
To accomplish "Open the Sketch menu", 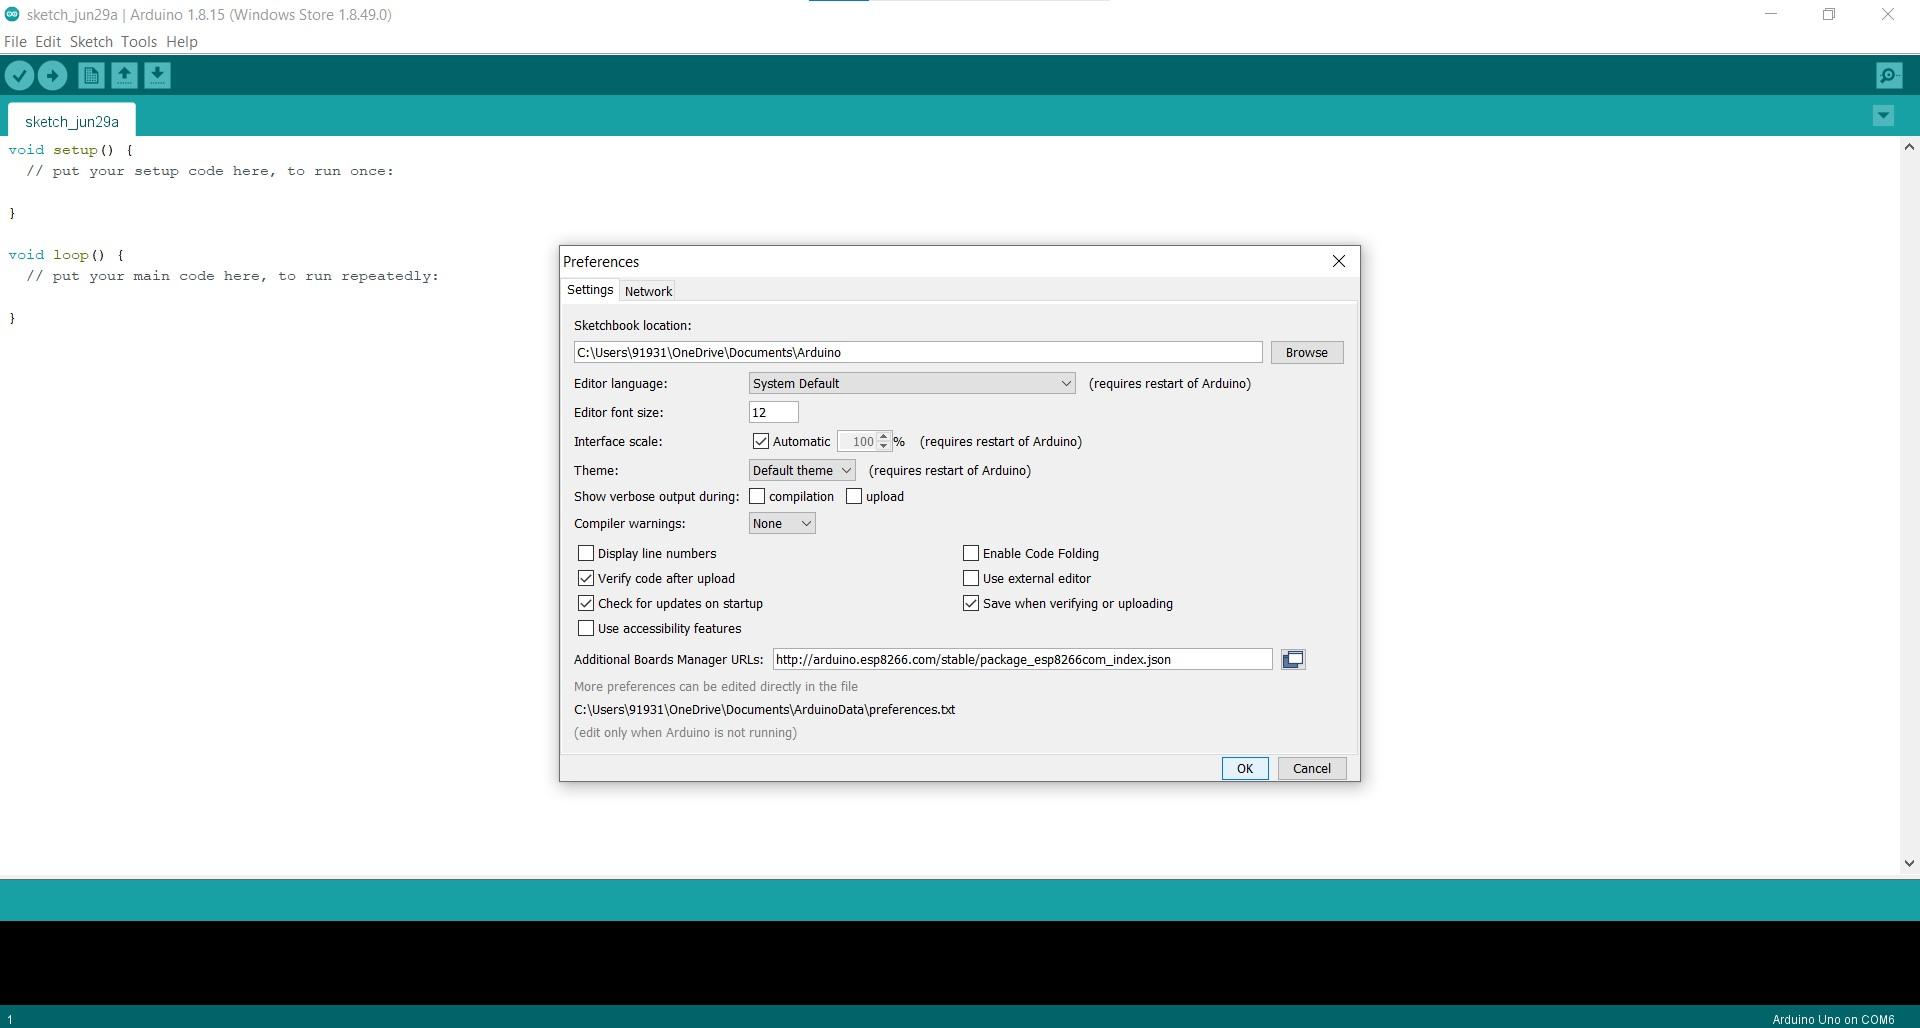I will pyautogui.click(x=91, y=42).
